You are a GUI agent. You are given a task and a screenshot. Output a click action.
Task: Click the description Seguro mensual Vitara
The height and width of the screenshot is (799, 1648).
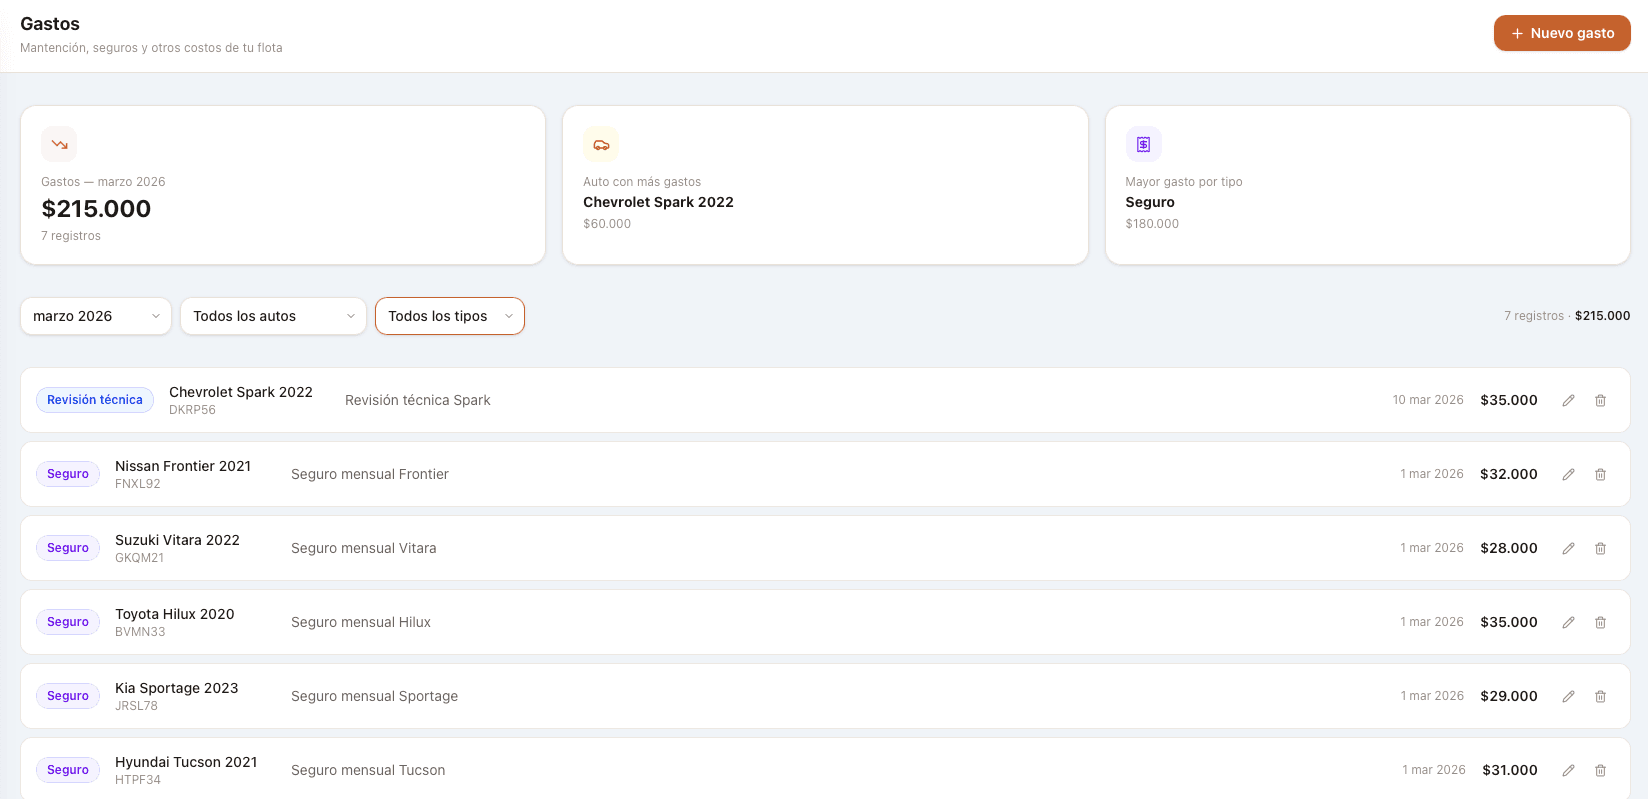coord(364,548)
